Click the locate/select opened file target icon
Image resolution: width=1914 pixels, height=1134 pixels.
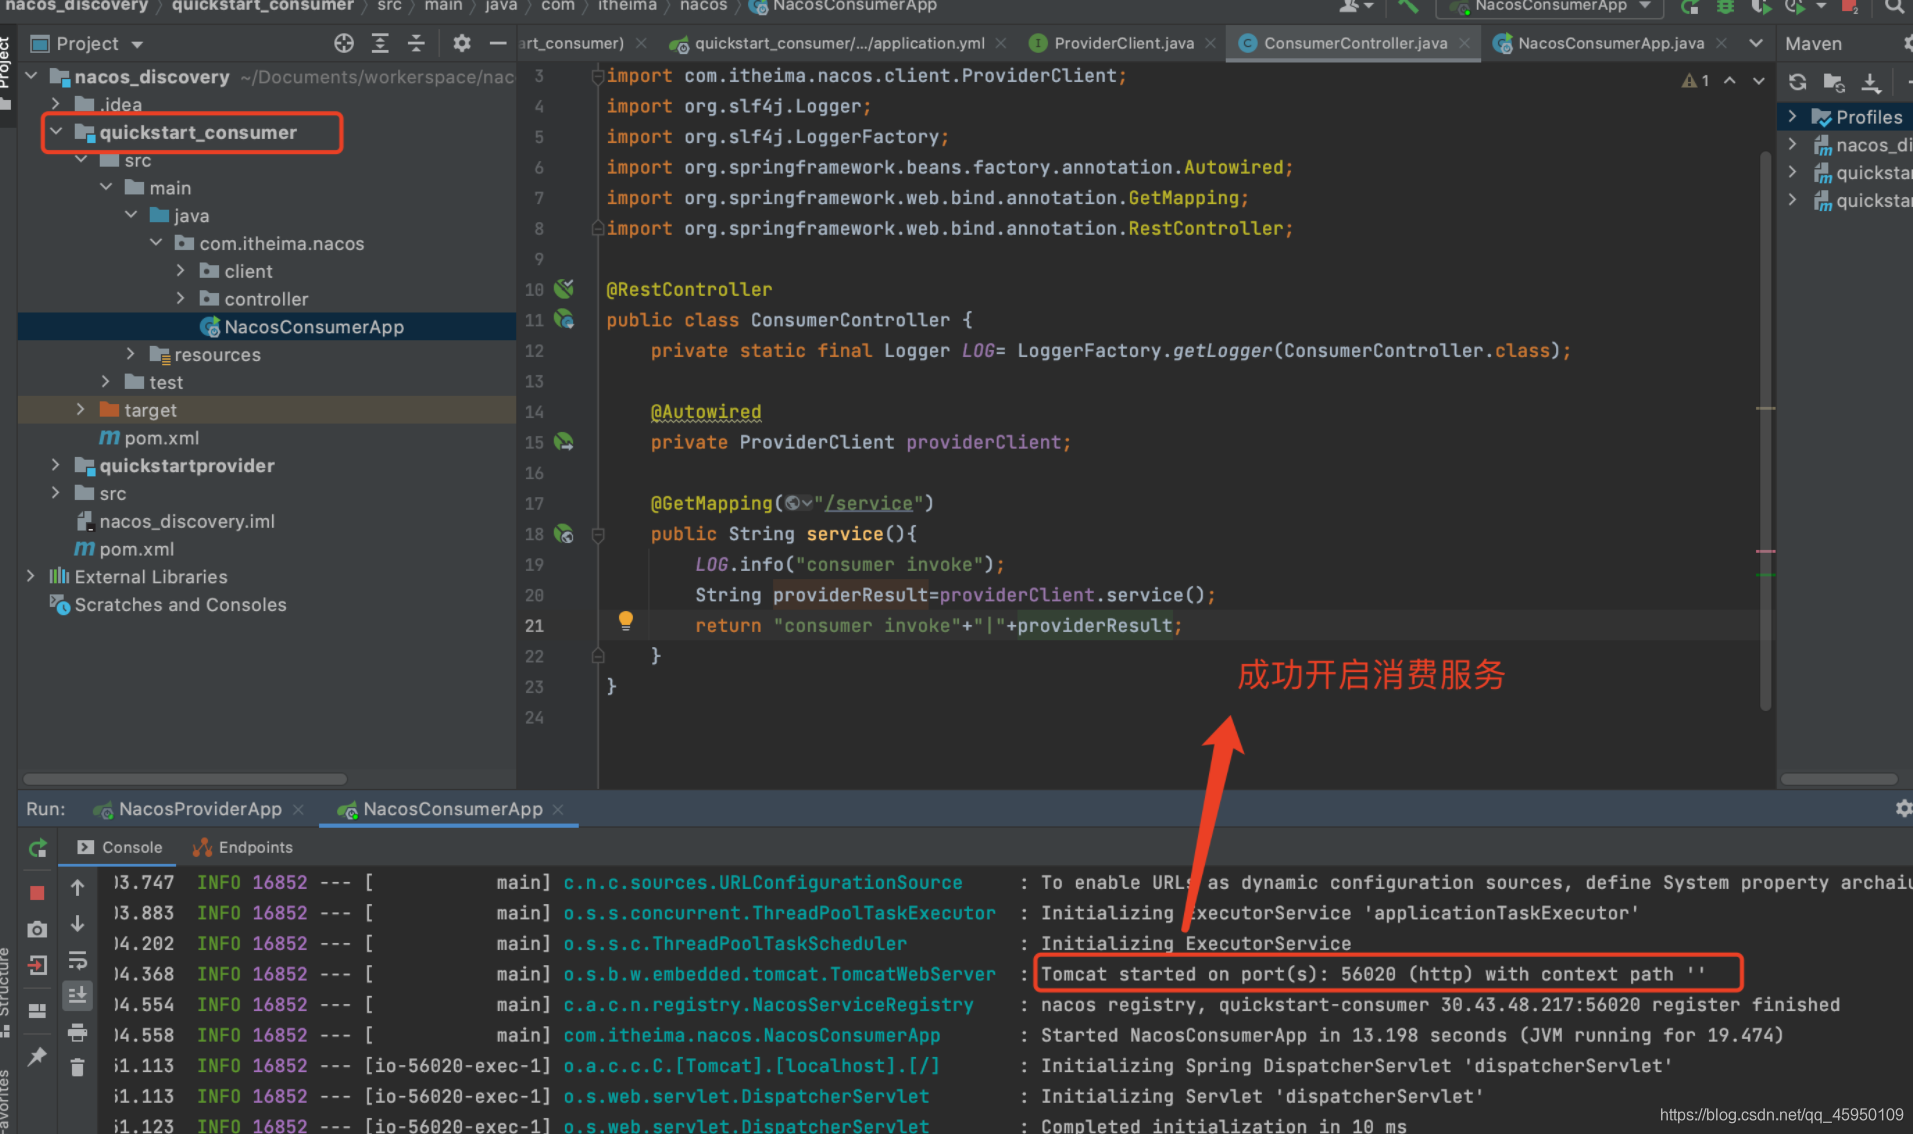pyautogui.click(x=344, y=43)
